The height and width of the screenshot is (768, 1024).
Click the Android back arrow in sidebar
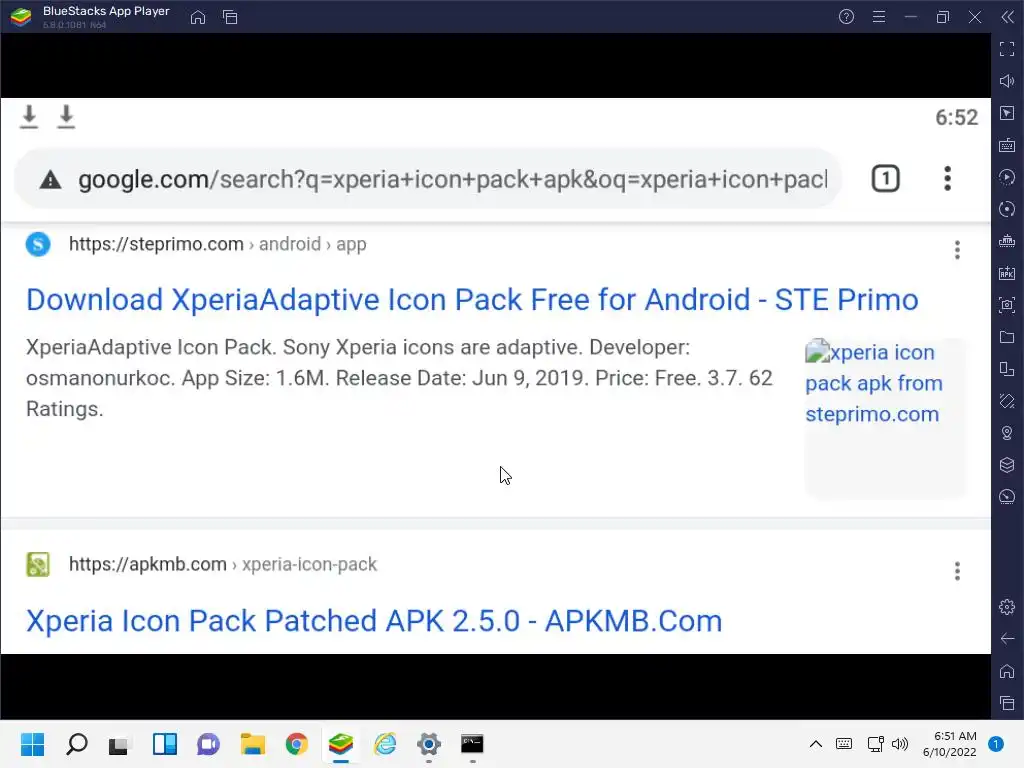click(1007, 639)
